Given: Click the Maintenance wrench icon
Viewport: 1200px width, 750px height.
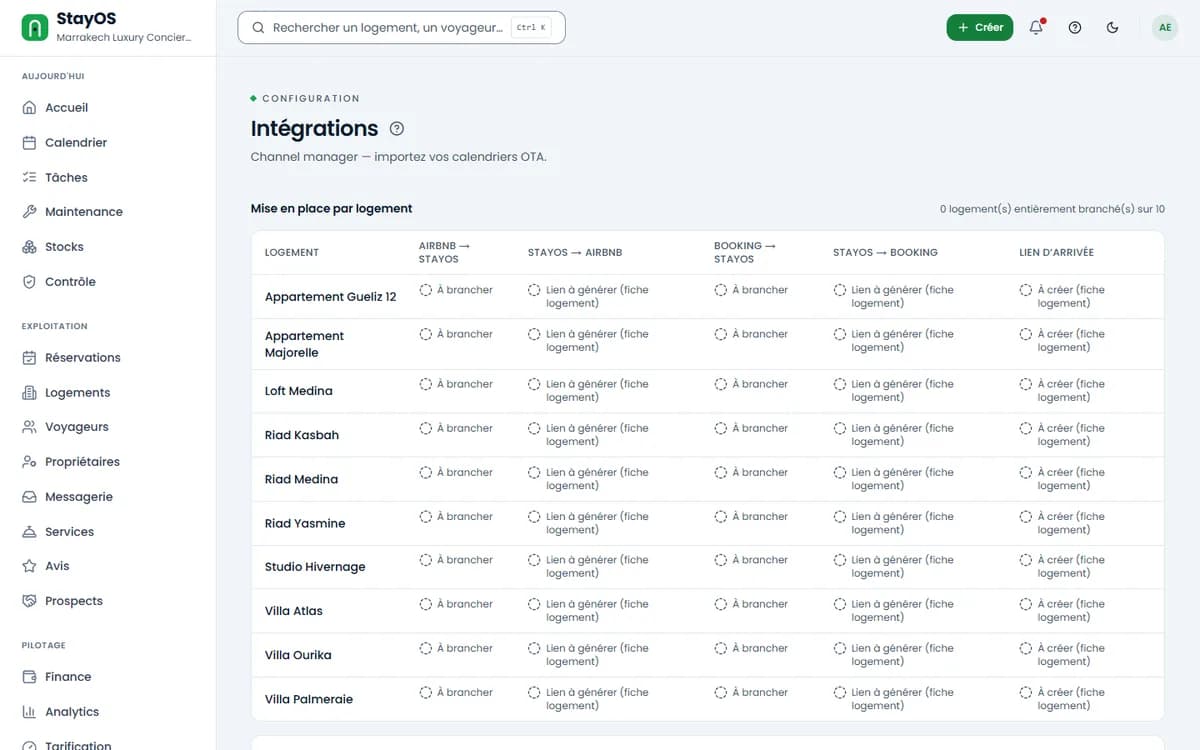Looking at the screenshot, I should pyautogui.click(x=29, y=212).
